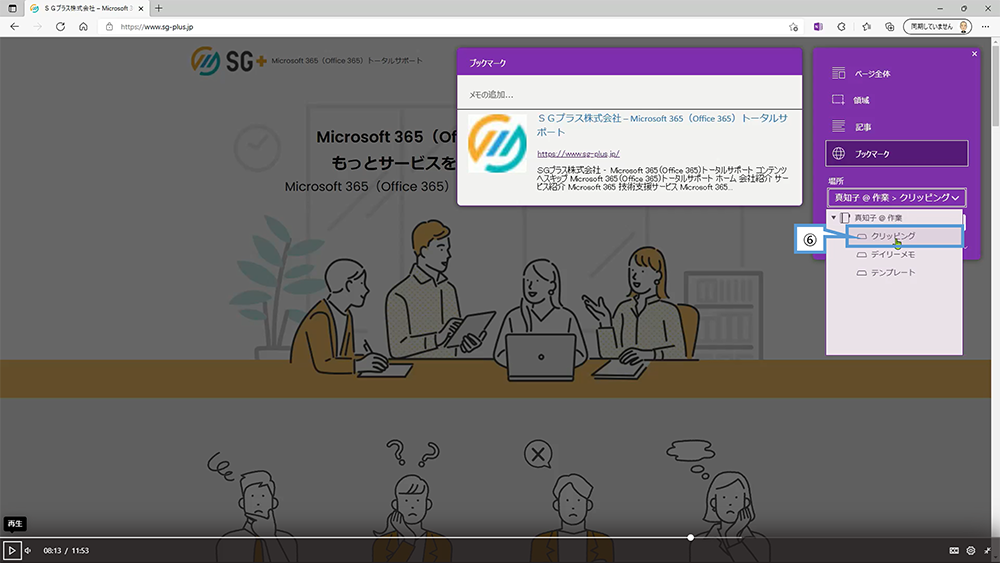Click the SG+ logo on the webpage

[x=228, y=61]
